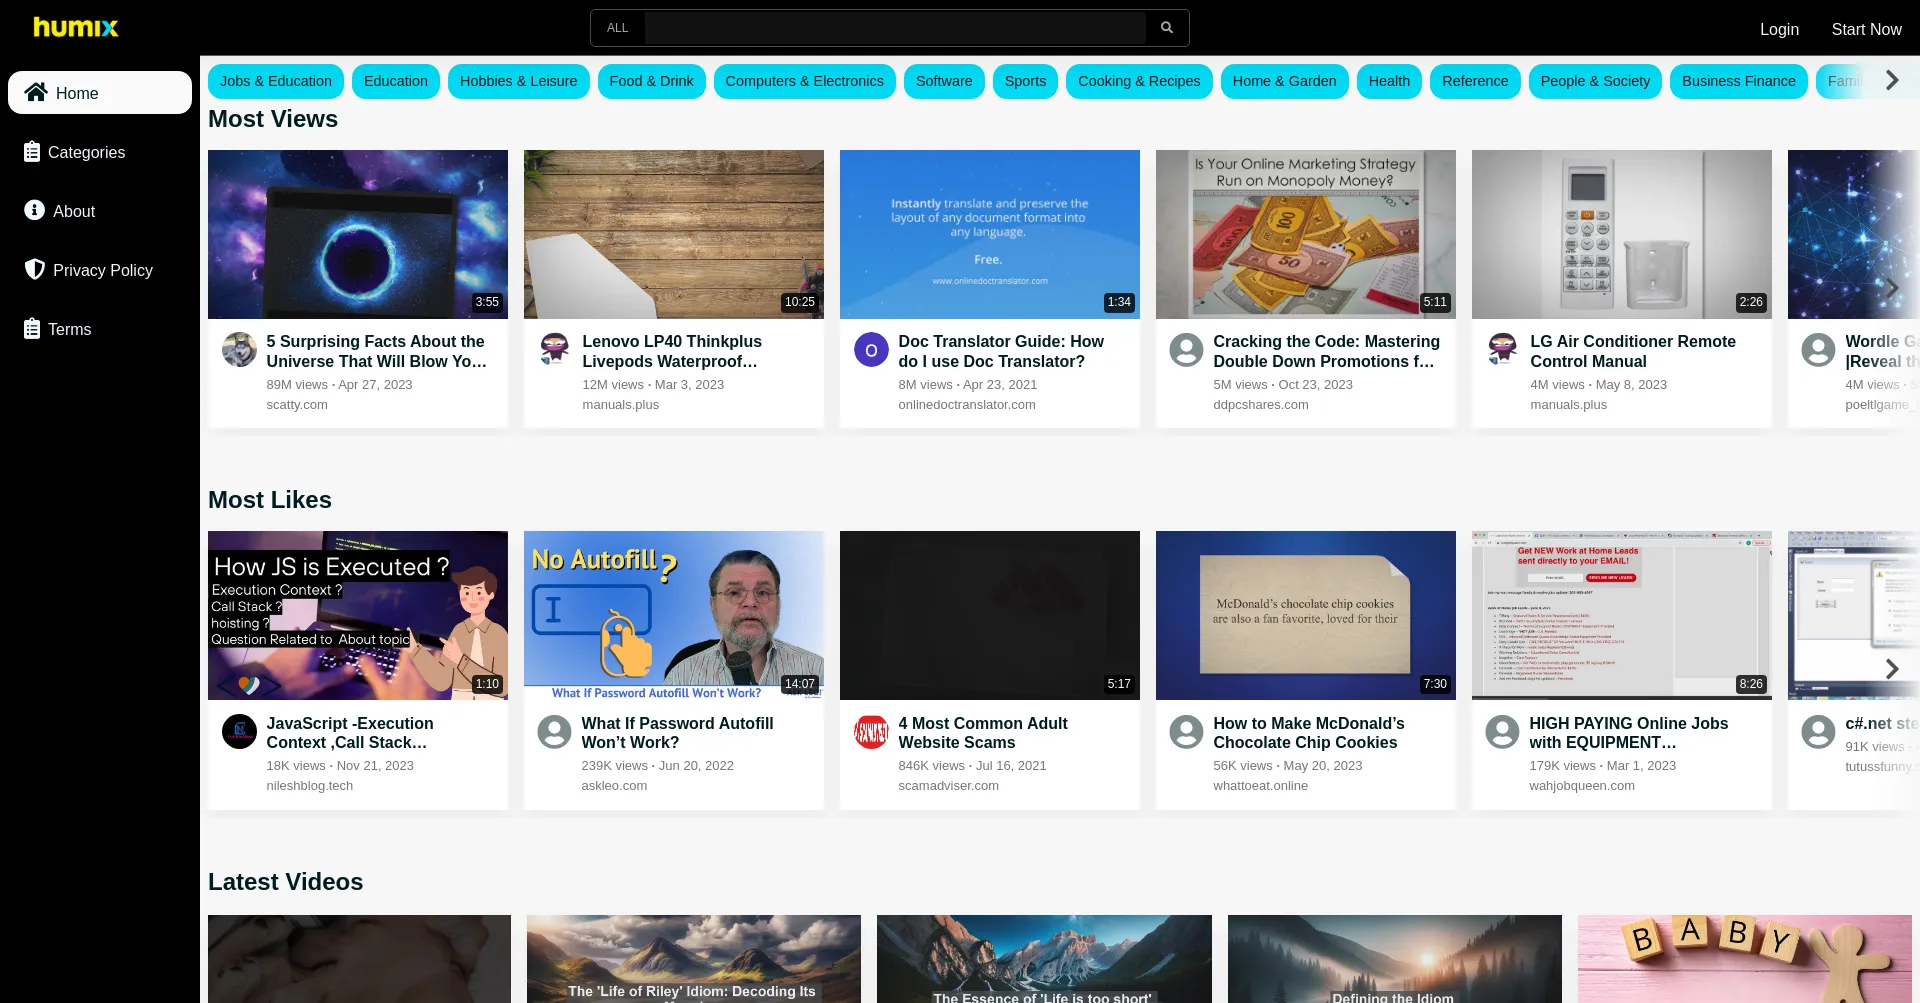Click into the search input field

[895, 28]
